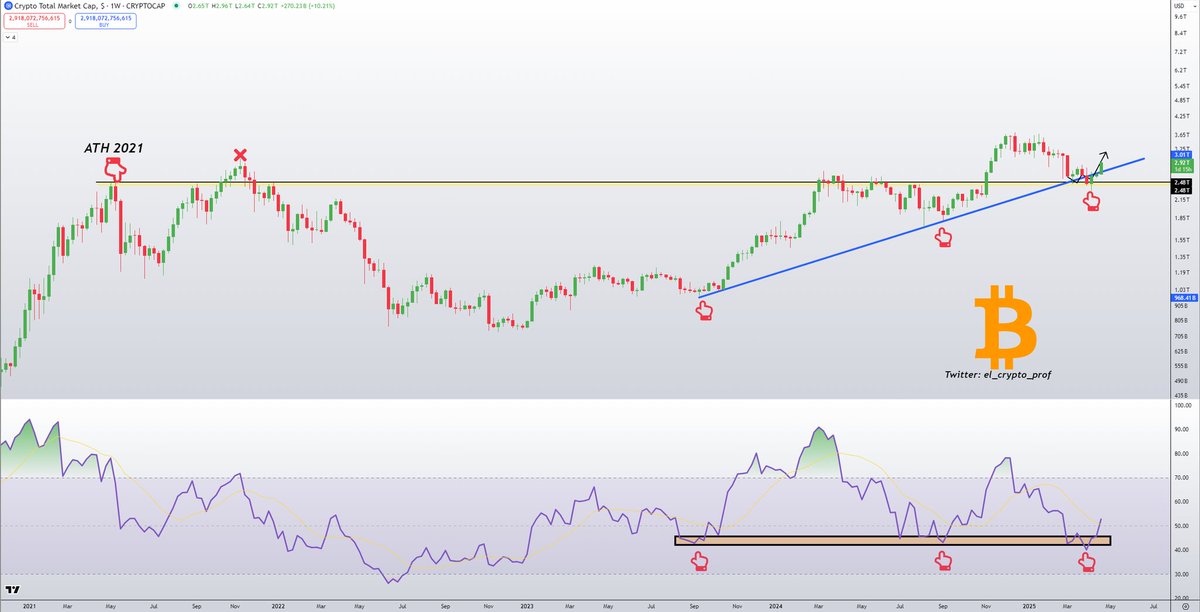The height and width of the screenshot is (612, 1200).
Task: Select the close value C2.92T
Action: tap(267, 6)
